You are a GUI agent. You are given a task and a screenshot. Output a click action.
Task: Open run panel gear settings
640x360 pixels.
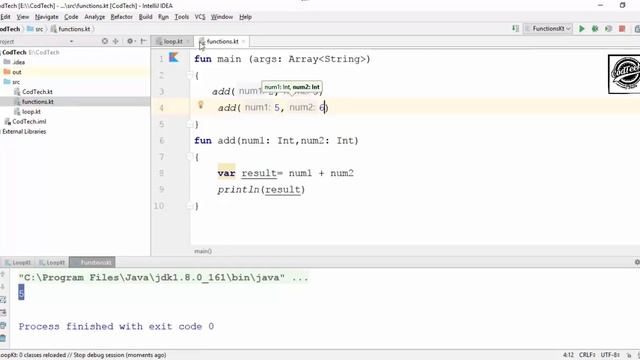637,262
